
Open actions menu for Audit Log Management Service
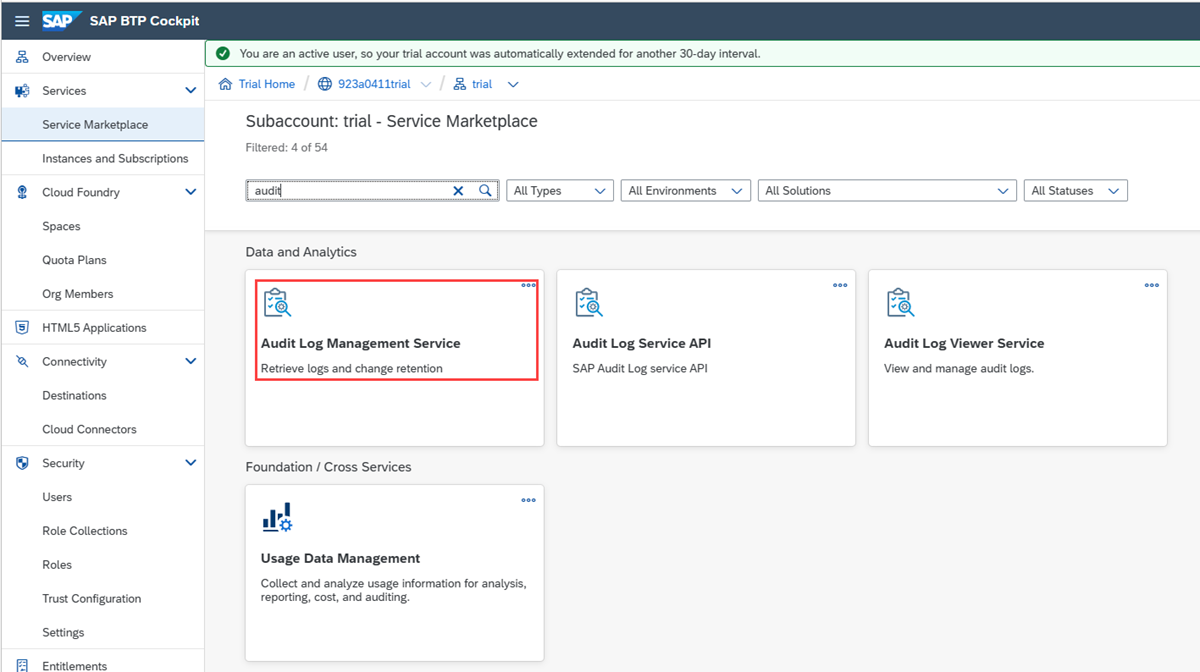point(528,285)
